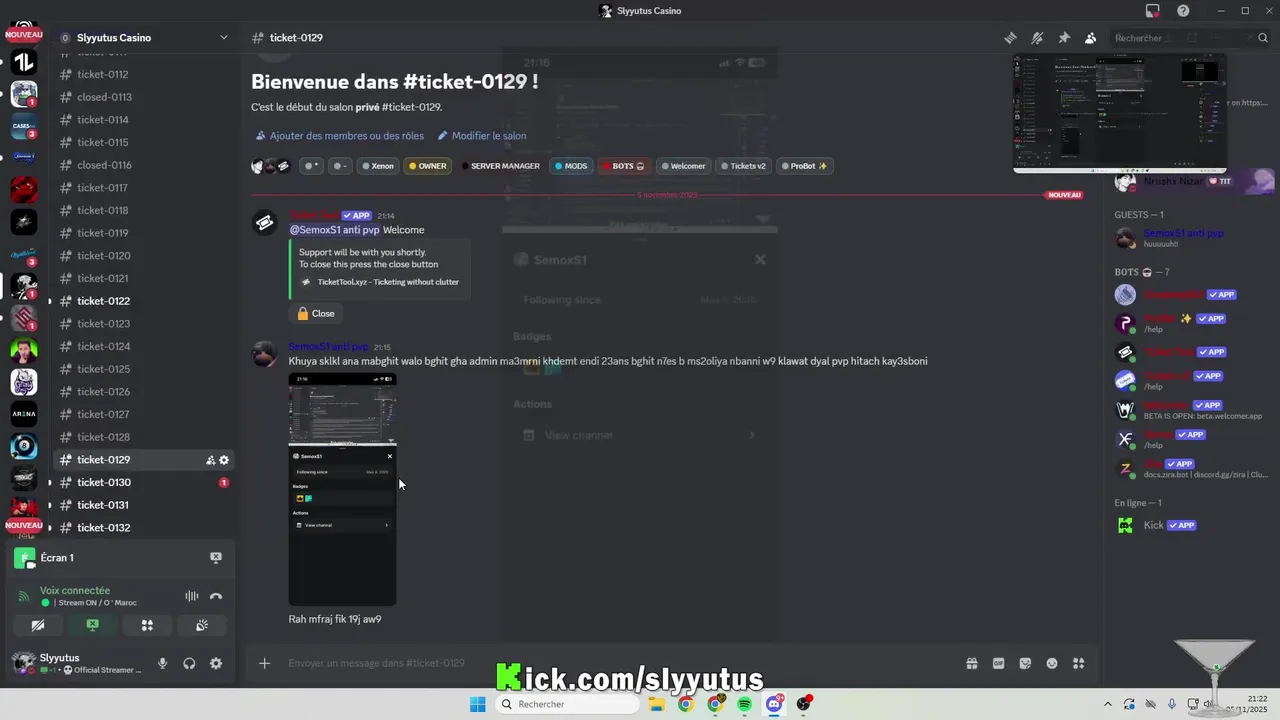This screenshot has height=720, width=1280.
Task: Toggle the member list icon in header
Action: [x=1090, y=38]
